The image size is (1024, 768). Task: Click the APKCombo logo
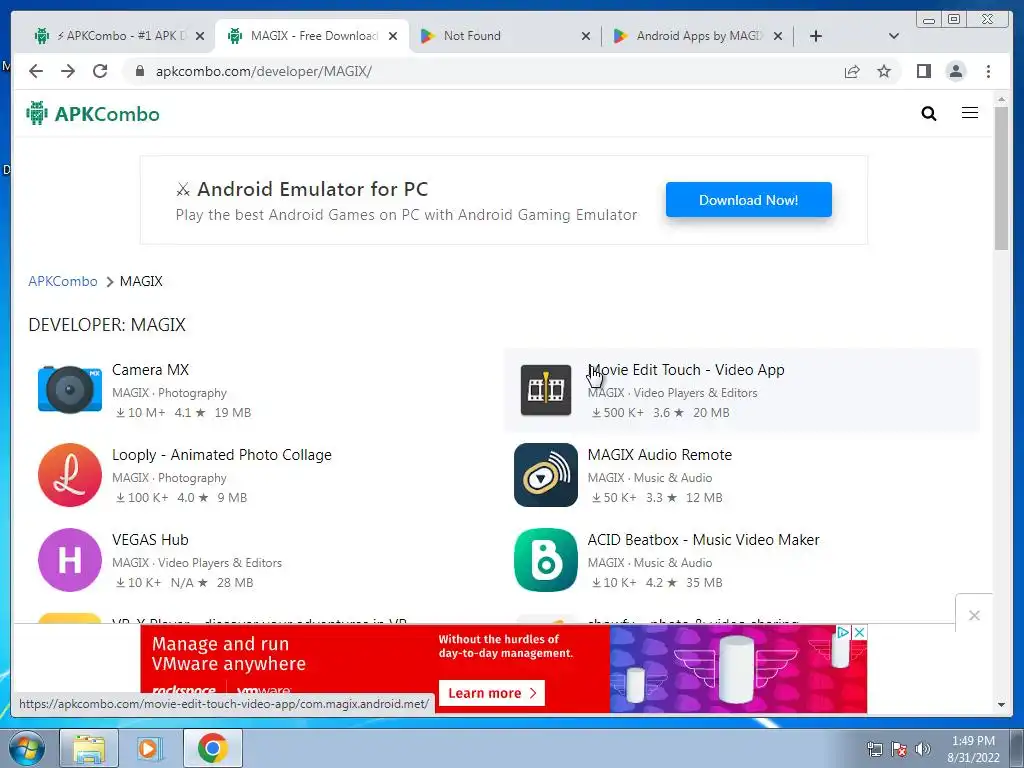[93, 114]
